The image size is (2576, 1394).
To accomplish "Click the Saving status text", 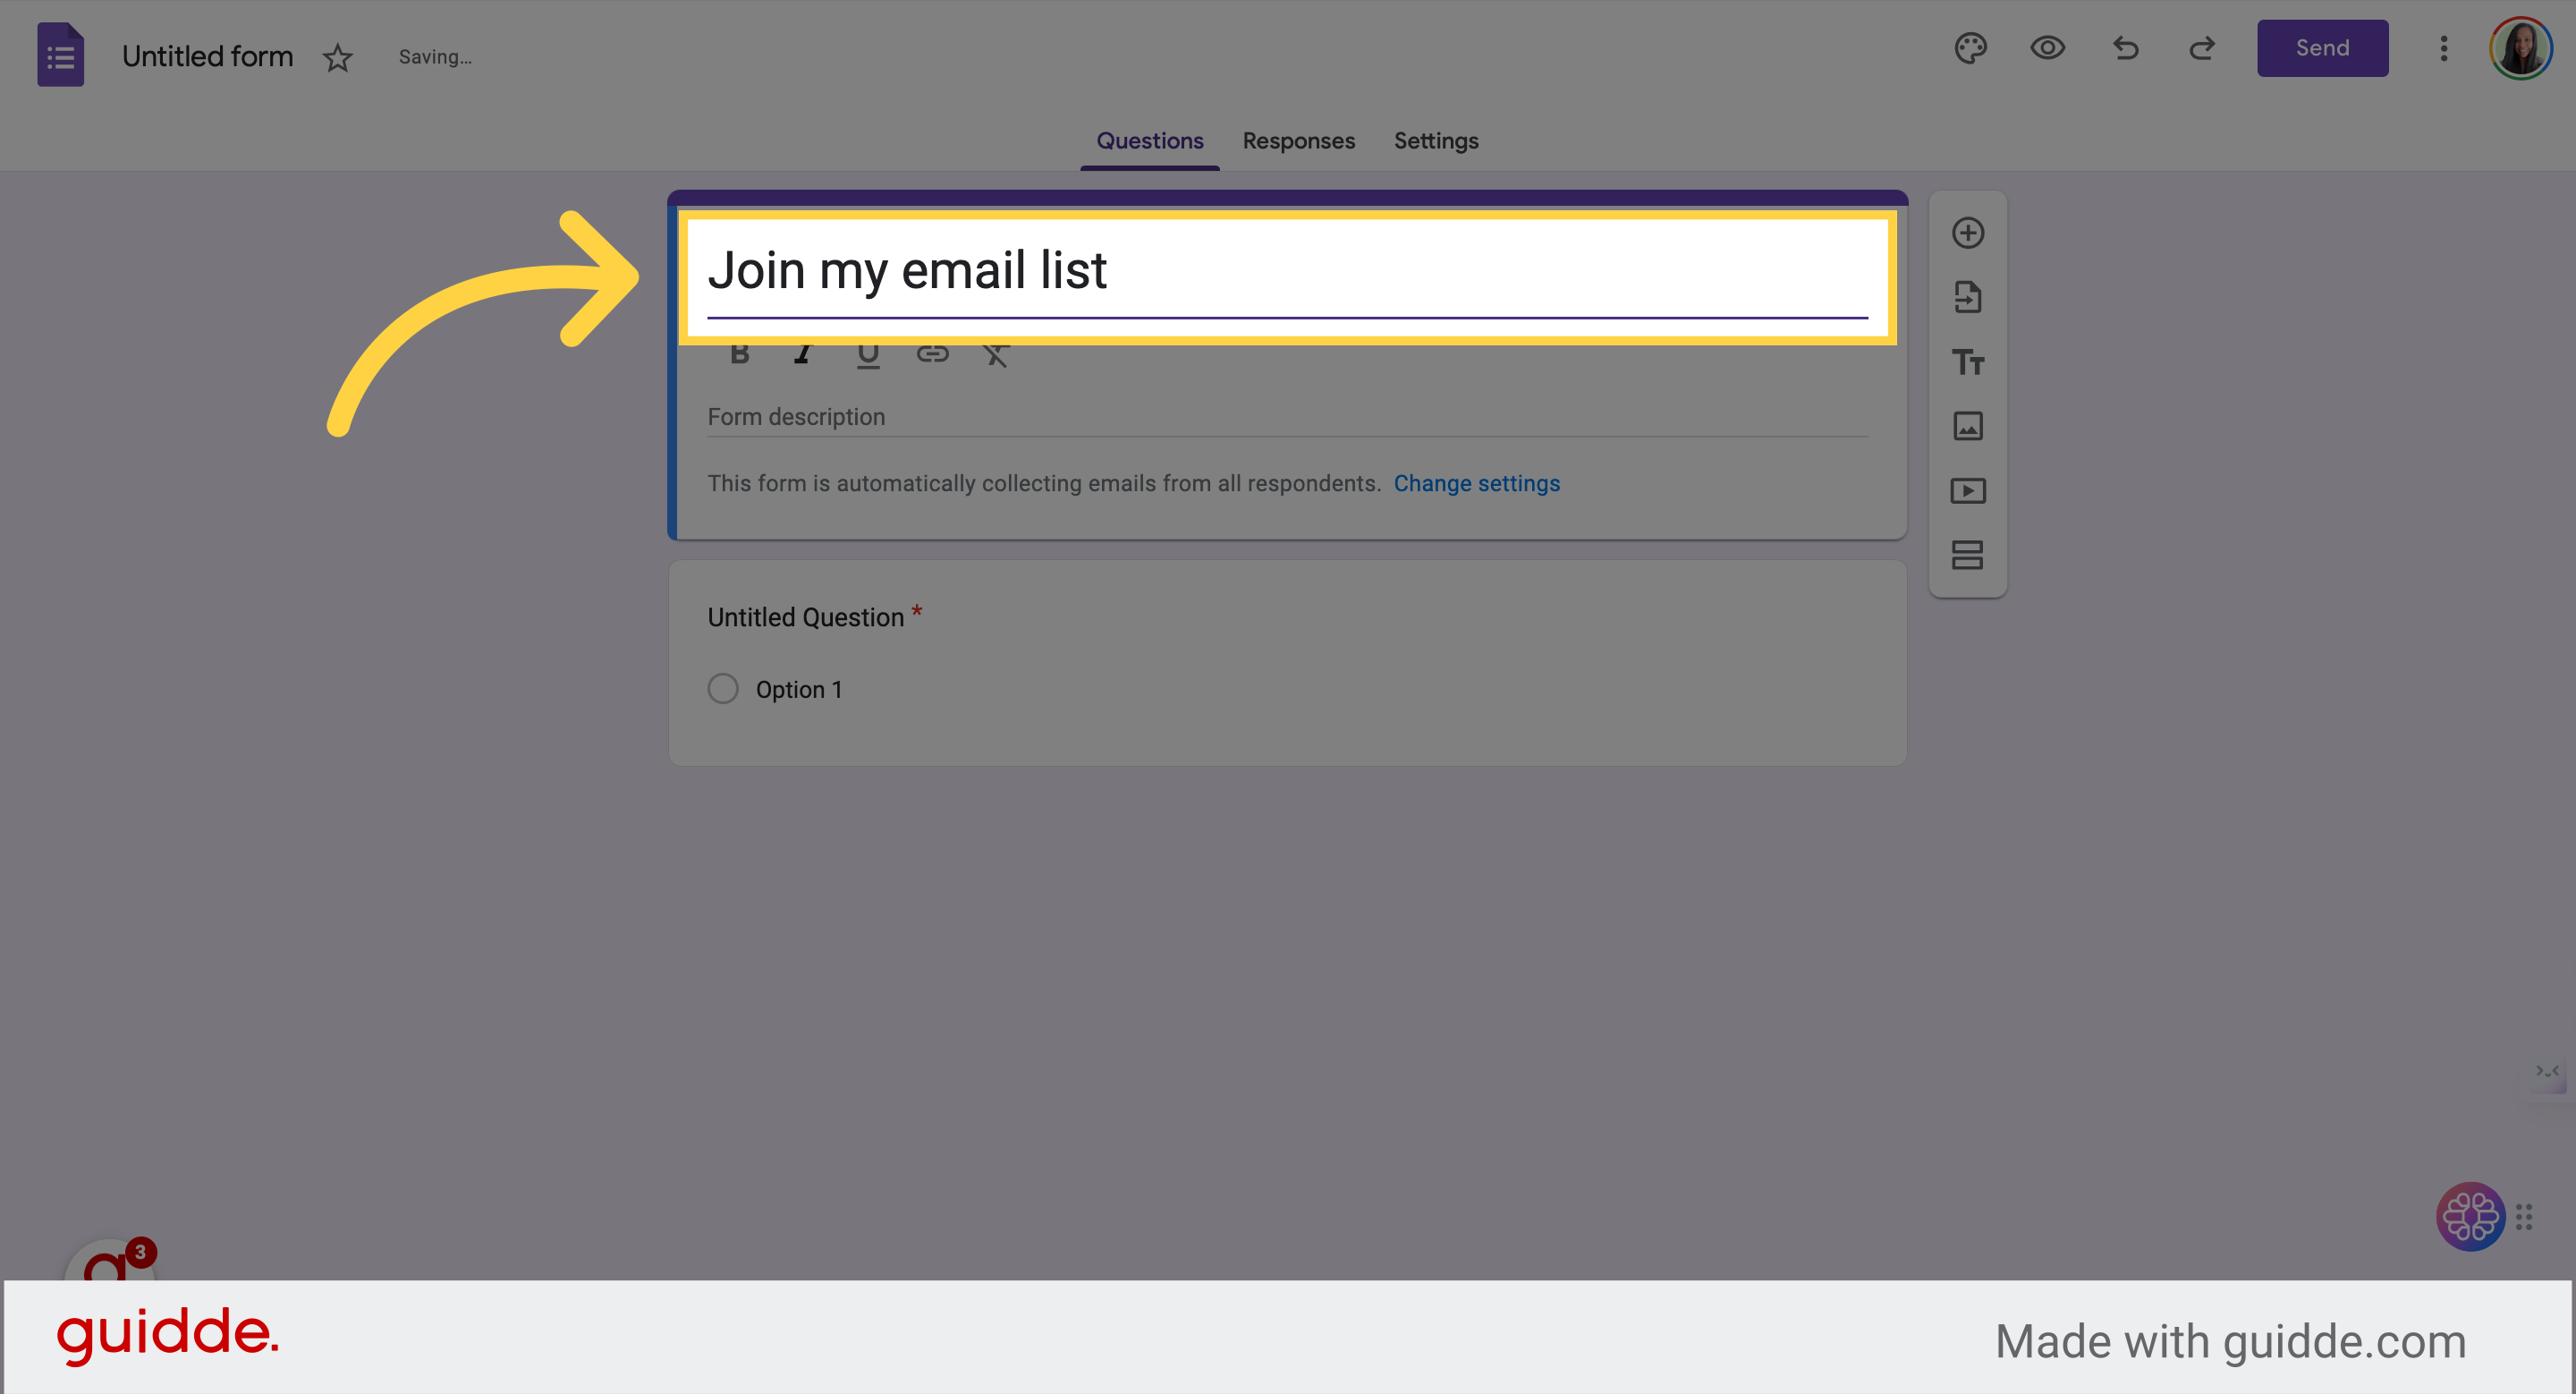I will [x=435, y=57].
